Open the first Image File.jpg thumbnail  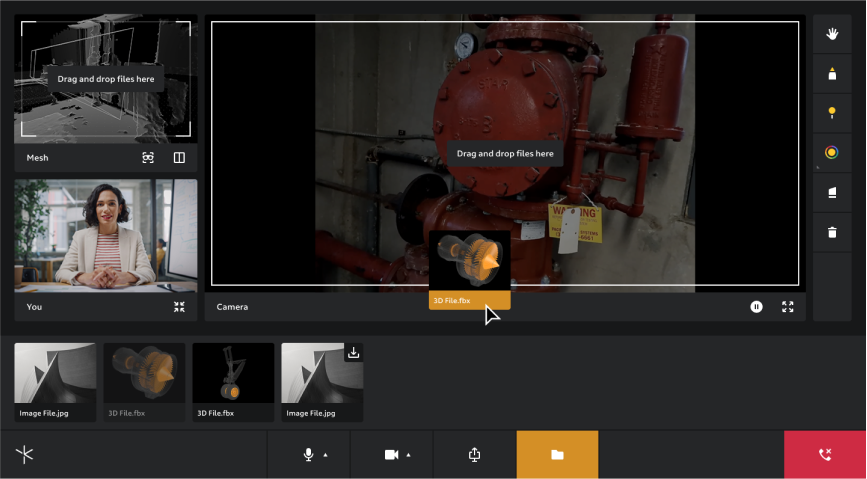click(55, 382)
